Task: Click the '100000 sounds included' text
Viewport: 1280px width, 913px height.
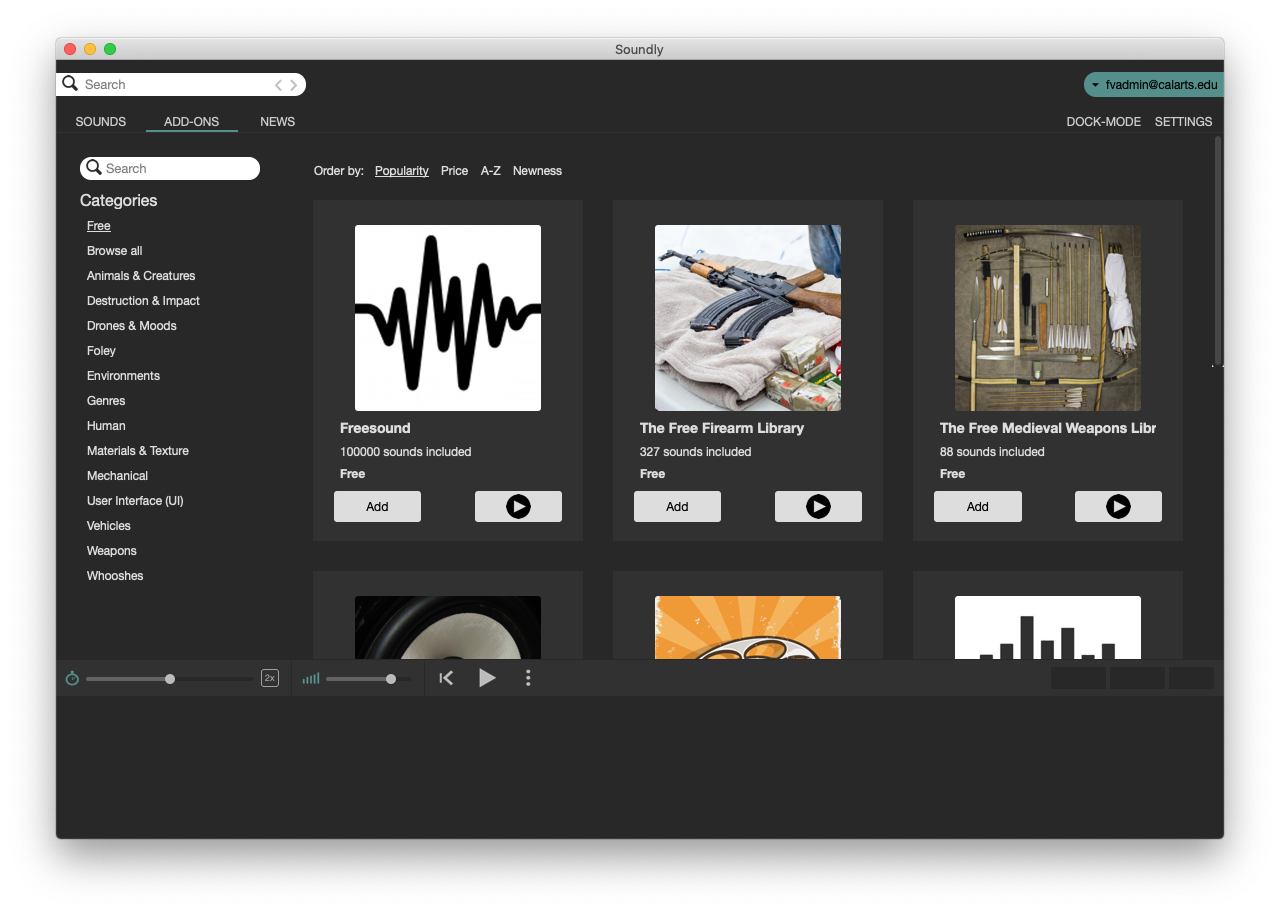Action: [x=405, y=452]
